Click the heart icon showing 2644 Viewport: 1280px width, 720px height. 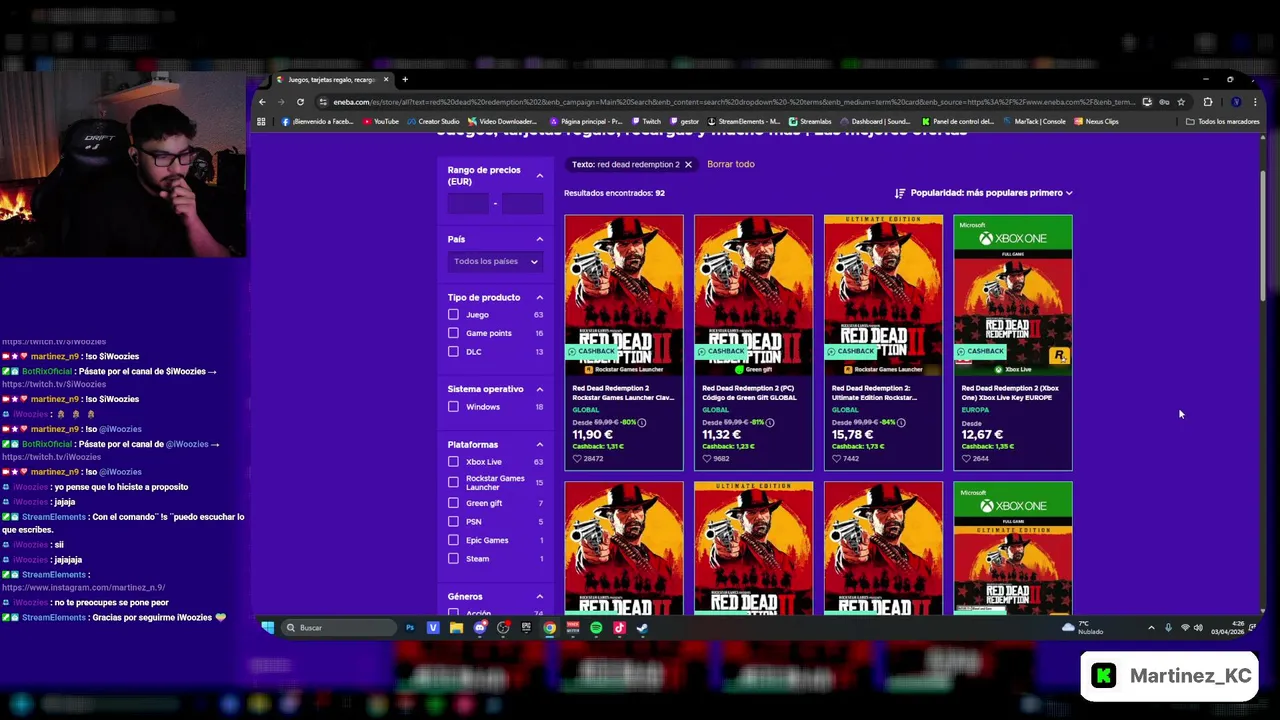click(966, 459)
